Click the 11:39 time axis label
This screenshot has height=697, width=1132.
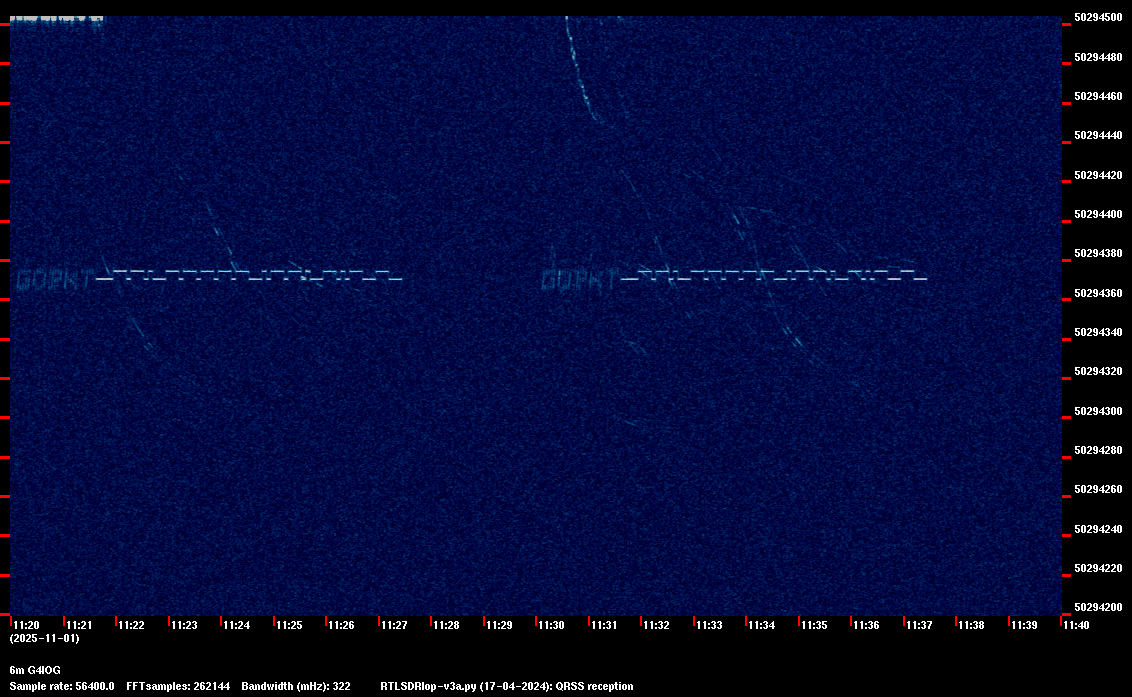1024,625
